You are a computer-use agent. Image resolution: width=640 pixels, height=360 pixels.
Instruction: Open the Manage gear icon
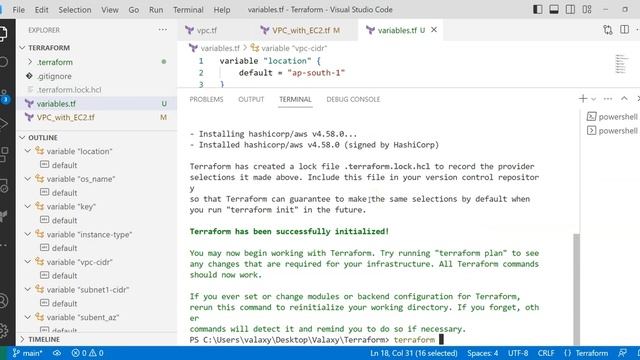[x=3, y=330]
